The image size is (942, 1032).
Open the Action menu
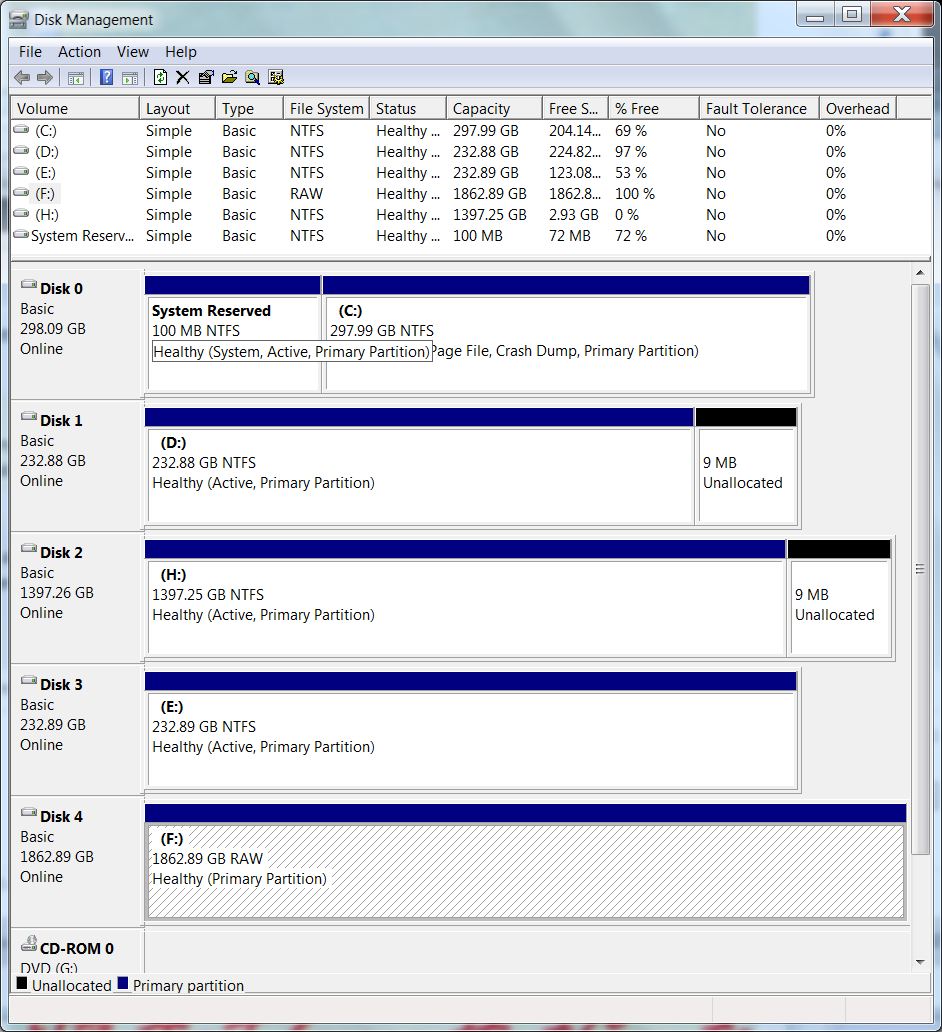(79, 52)
